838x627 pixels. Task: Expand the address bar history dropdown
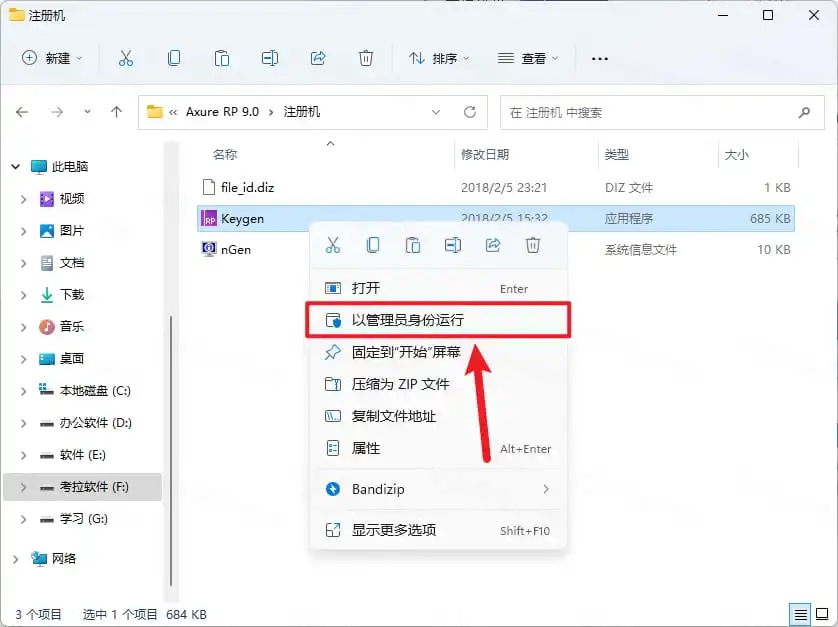[436, 112]
